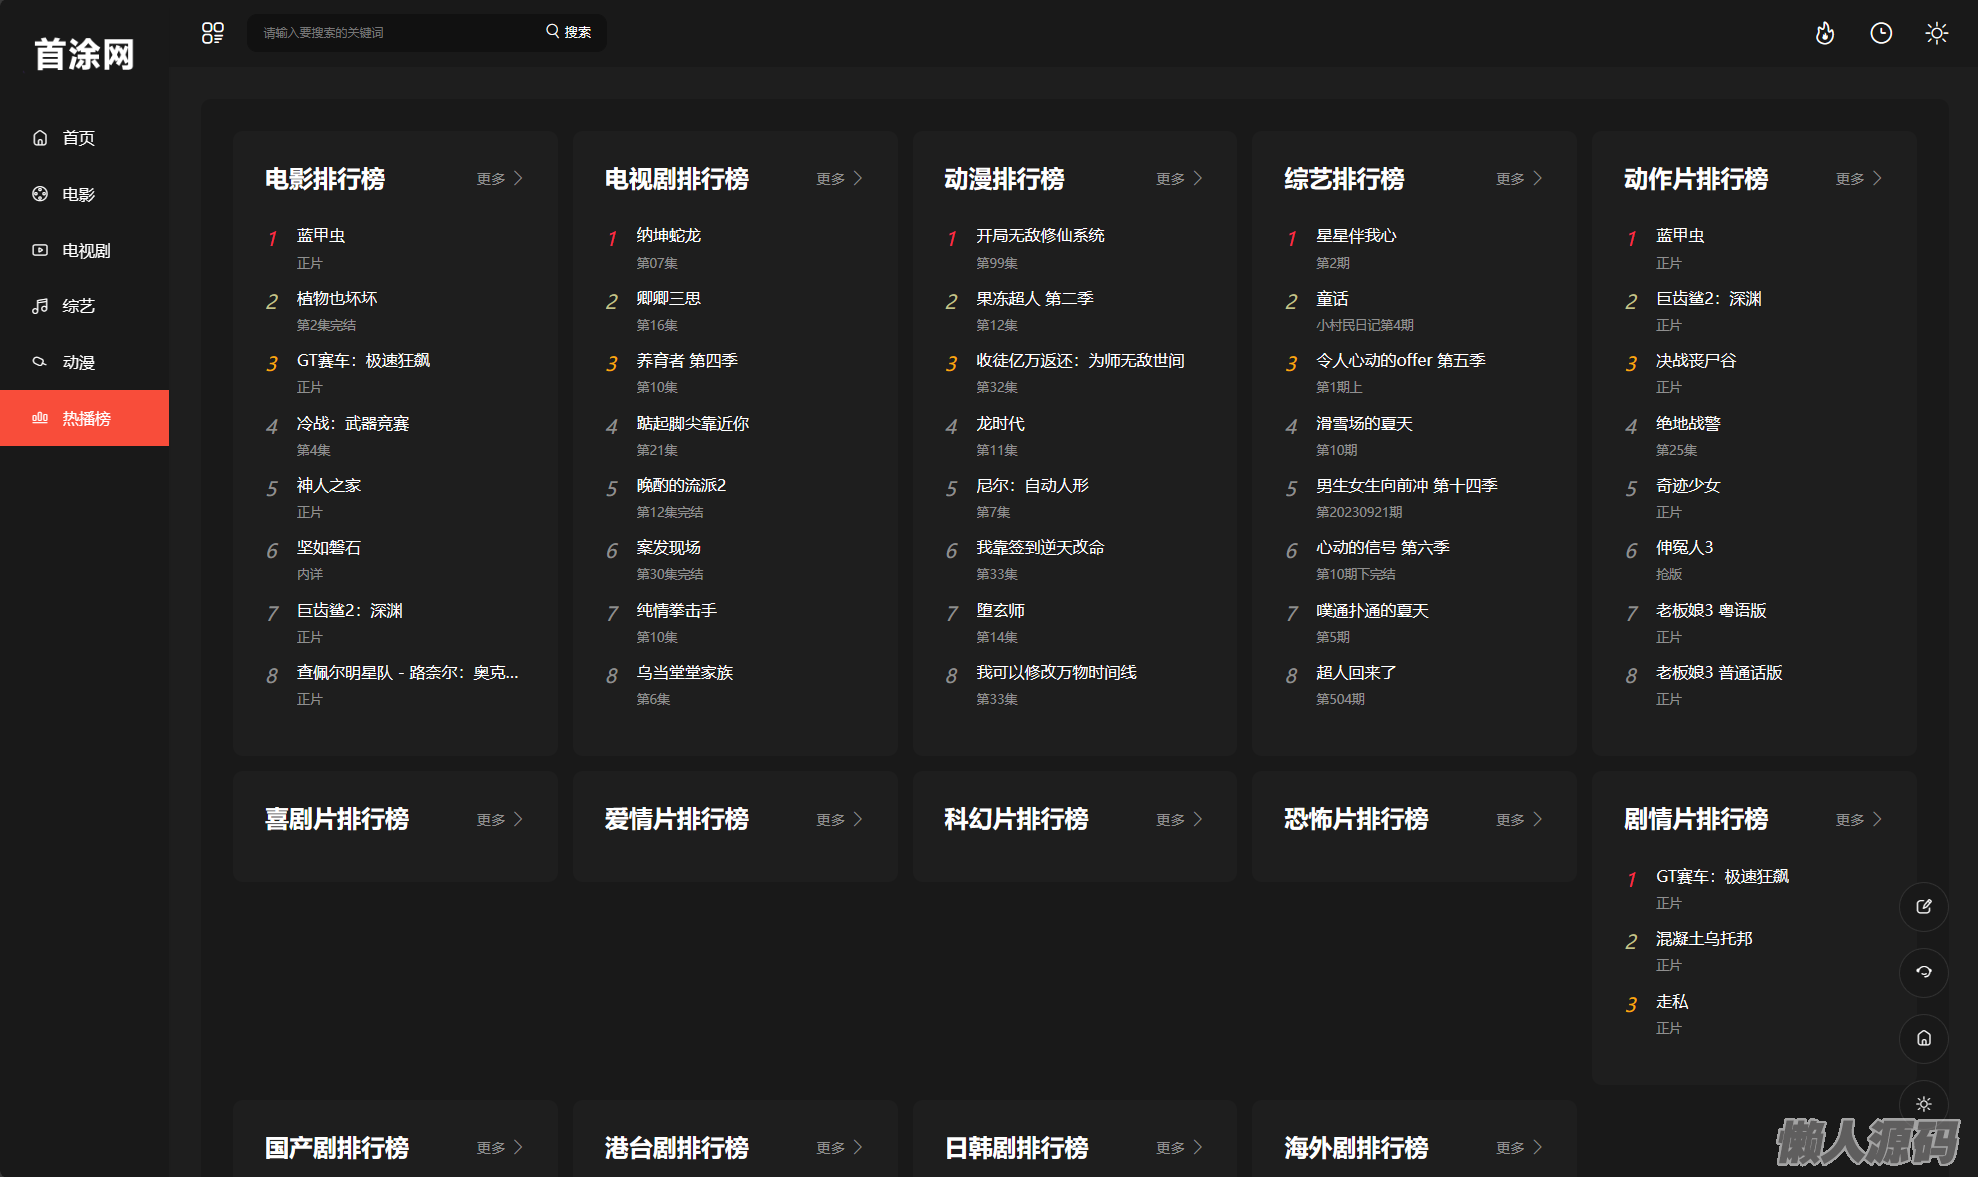Click the floating refresh arrow button
This screenshot has height=1177, width=1978.
1923,972
